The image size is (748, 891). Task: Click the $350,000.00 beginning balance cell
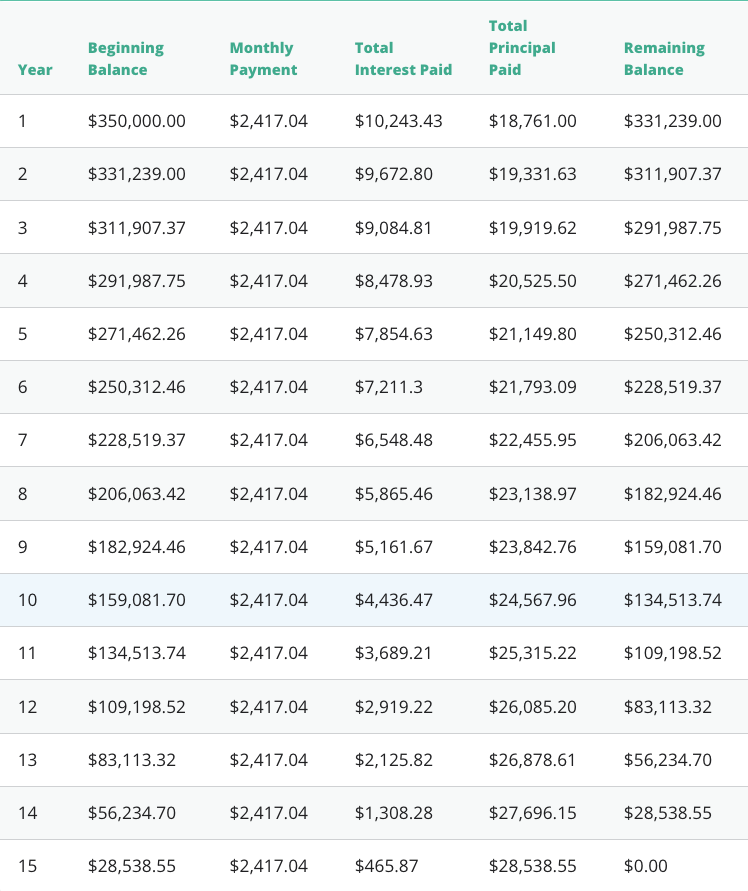(136, 122)
